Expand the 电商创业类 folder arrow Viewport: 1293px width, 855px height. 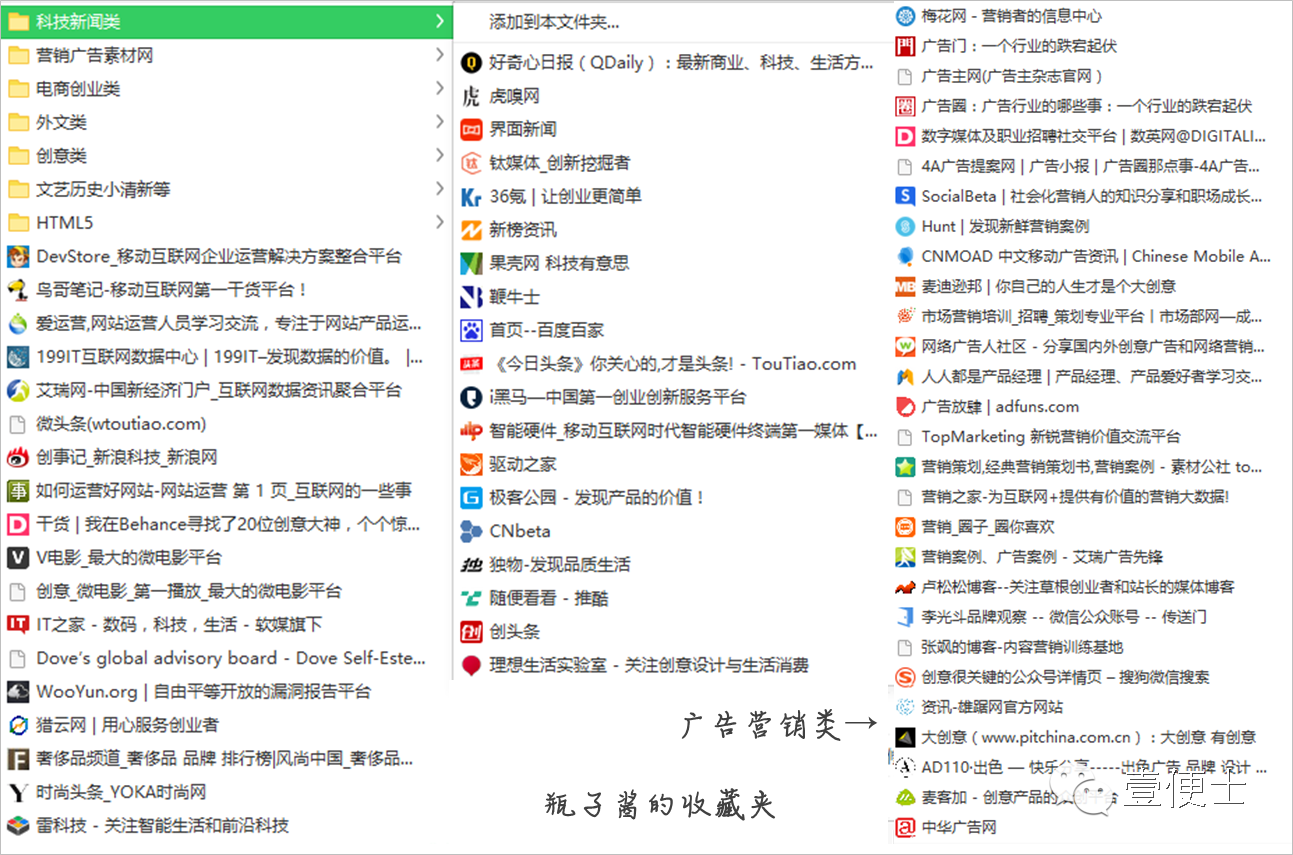pos(440,88)
